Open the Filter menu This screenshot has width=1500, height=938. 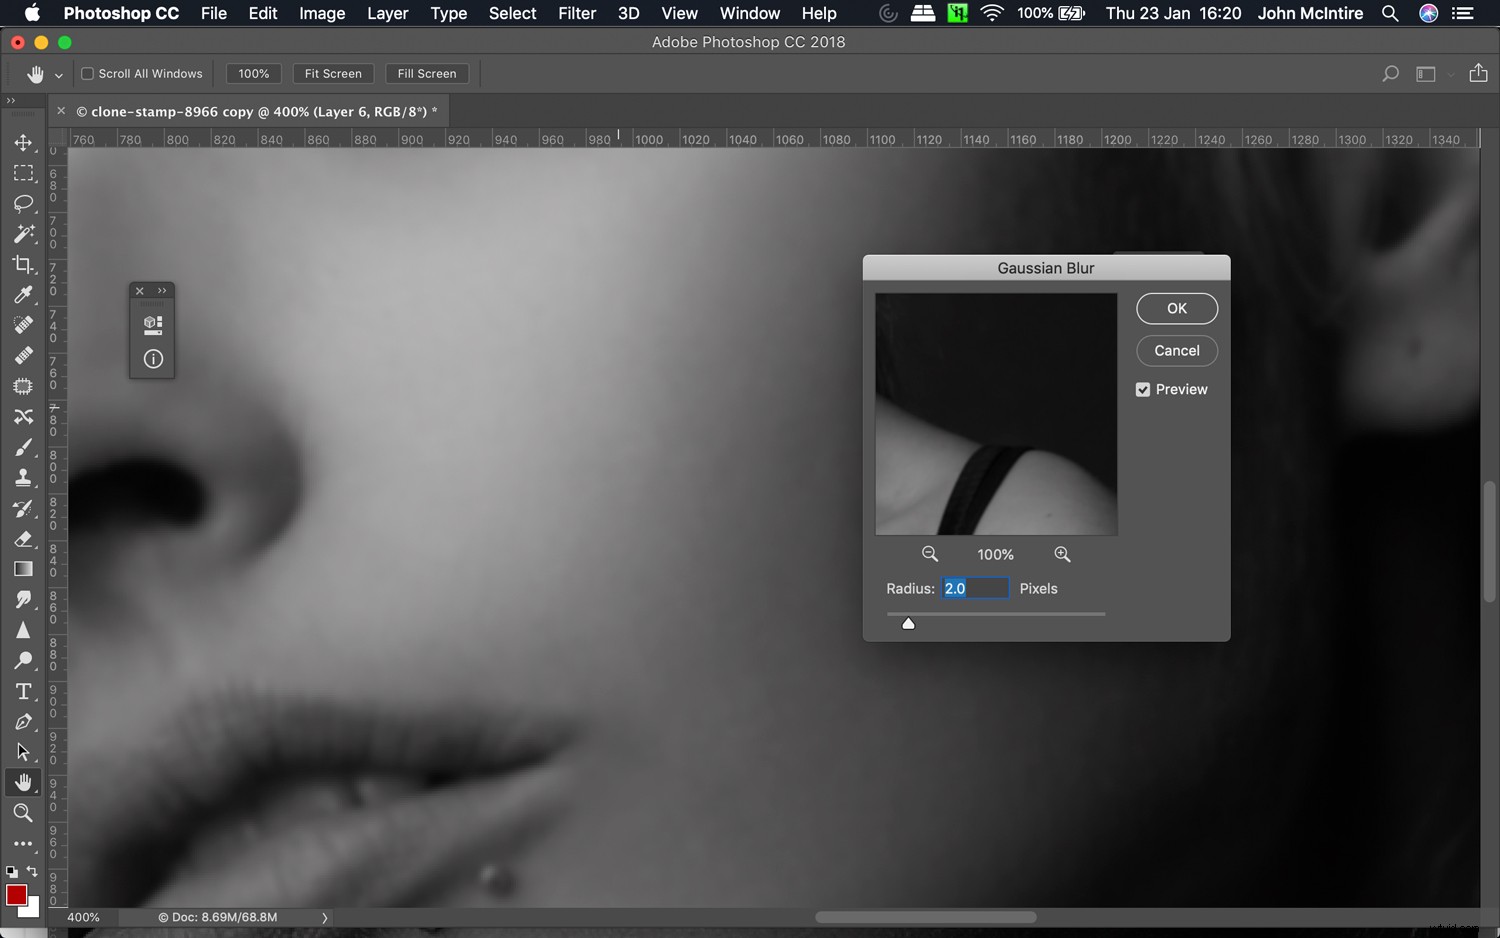pos(577,13)
